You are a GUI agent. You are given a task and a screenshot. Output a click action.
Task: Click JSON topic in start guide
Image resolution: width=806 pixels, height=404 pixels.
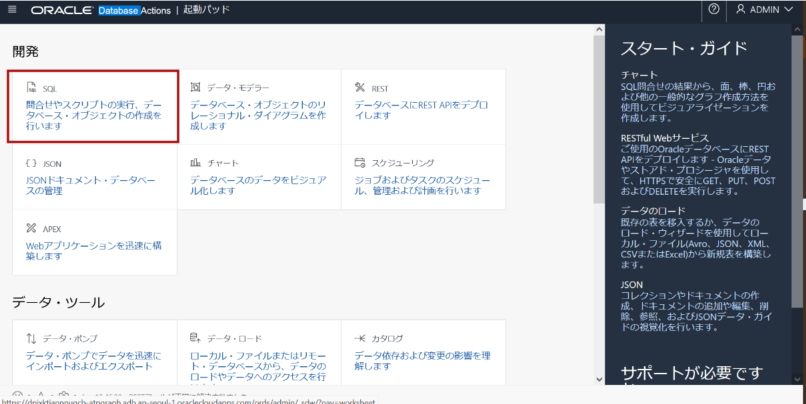pyautogui.click(x=632, y=285)
